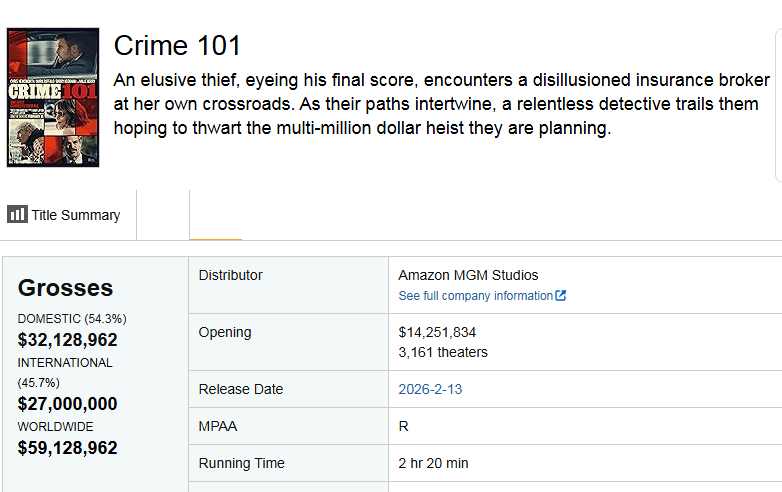Click the Title Summary bar chart icon
782x492 pixels.
coord(17,214)
